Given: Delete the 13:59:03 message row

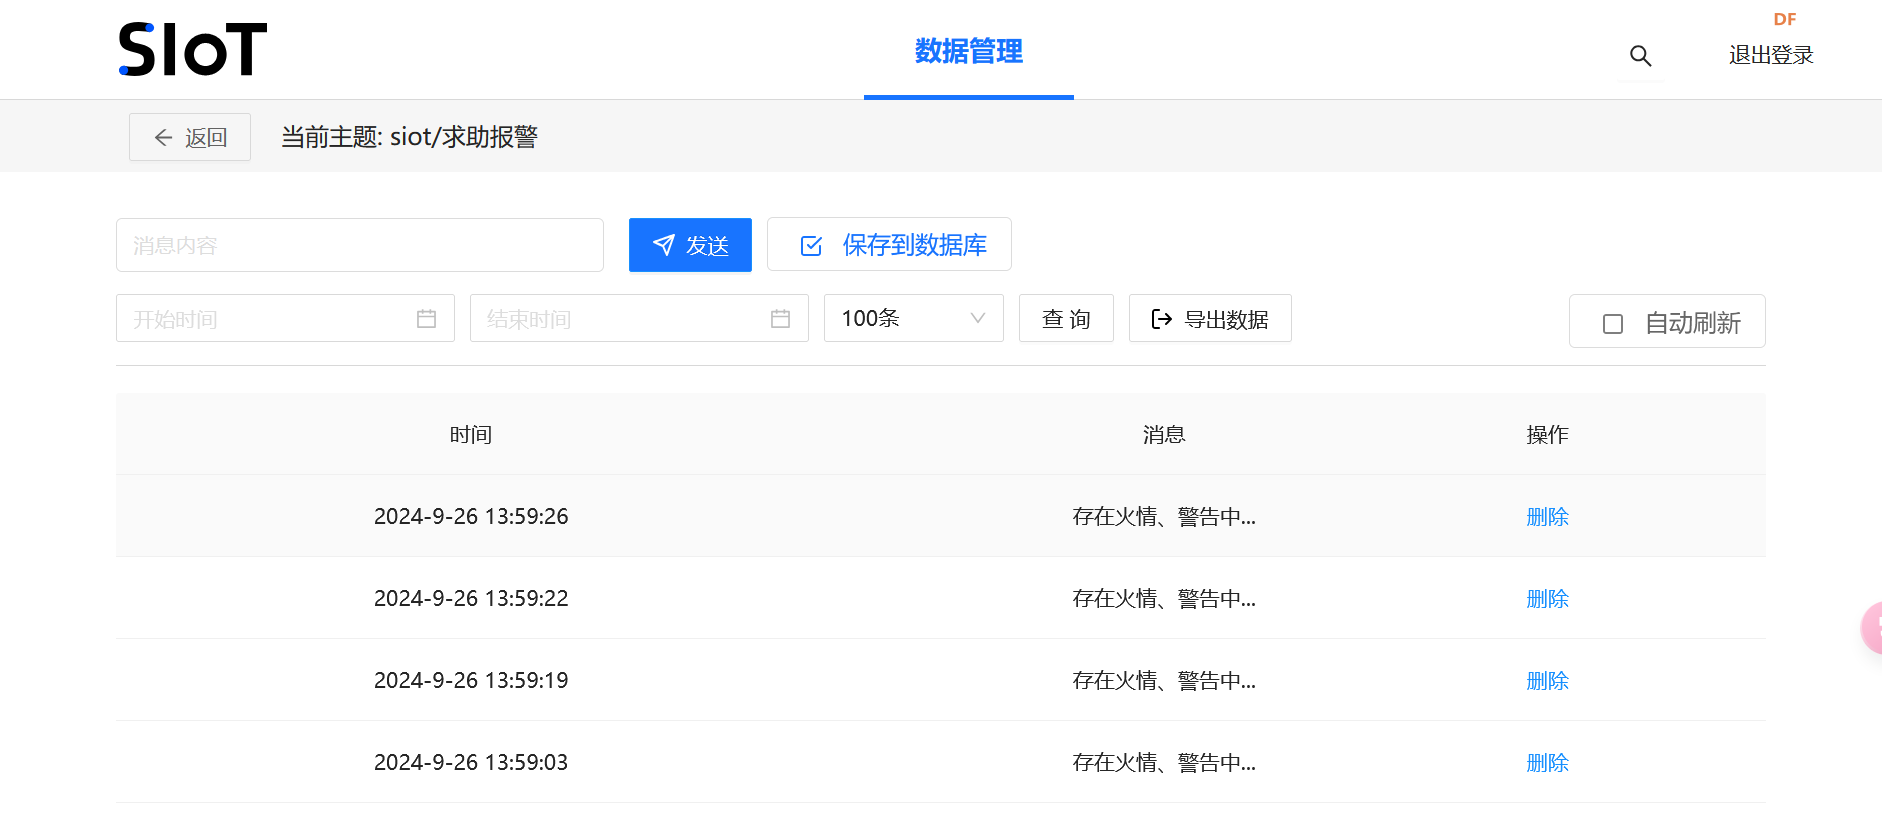Looking at the screenshot, I should 1547,763.
